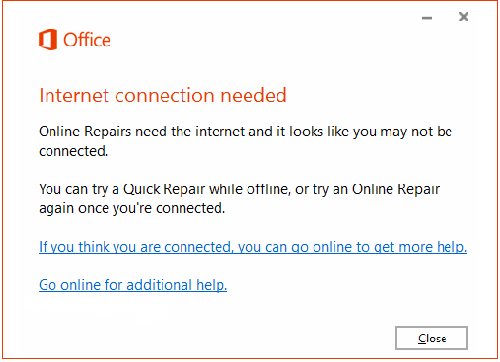Open 'Go online for additional help' link
The width and height of the screenshot is (500, 362).
coord(133,285)
